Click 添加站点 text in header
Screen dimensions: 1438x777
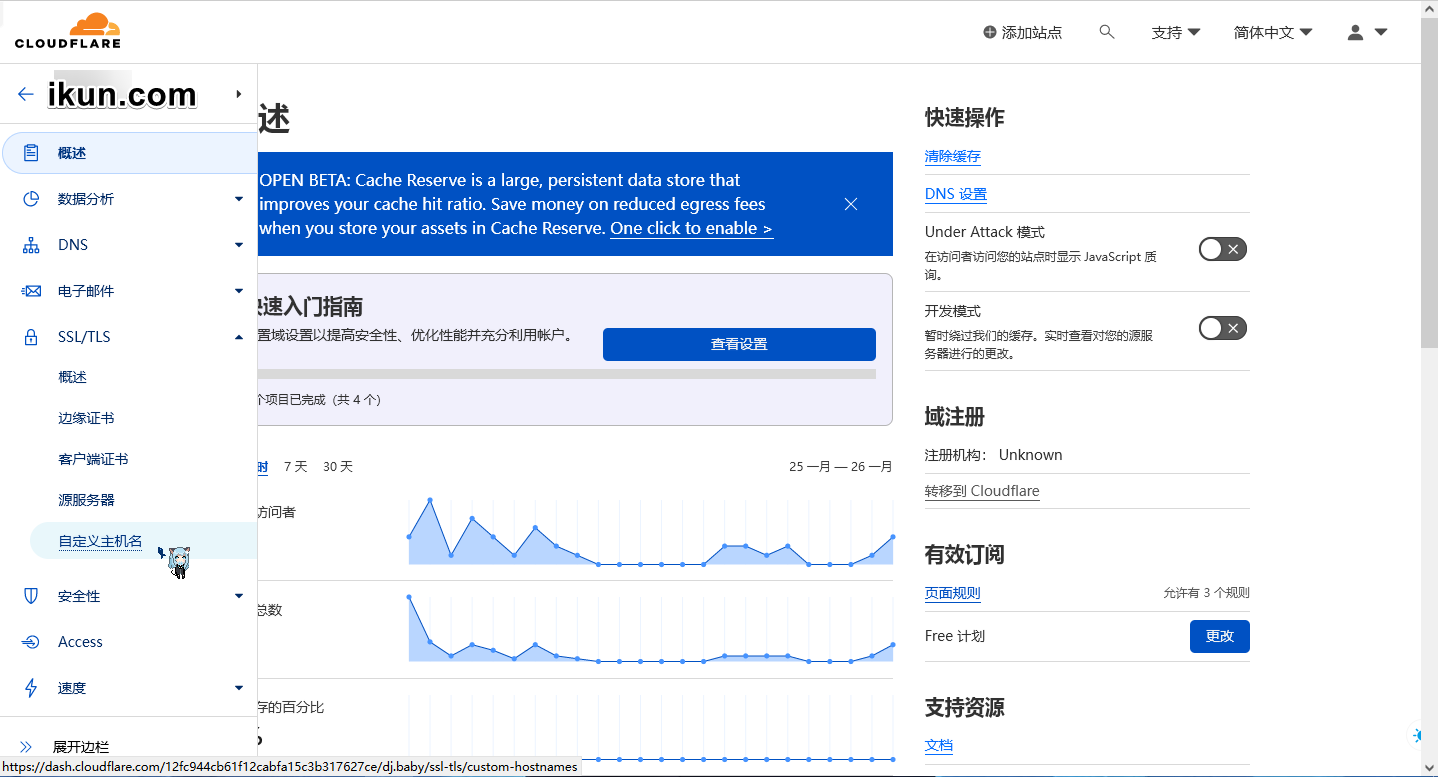pyautogui.click(x=1032, y=33)
